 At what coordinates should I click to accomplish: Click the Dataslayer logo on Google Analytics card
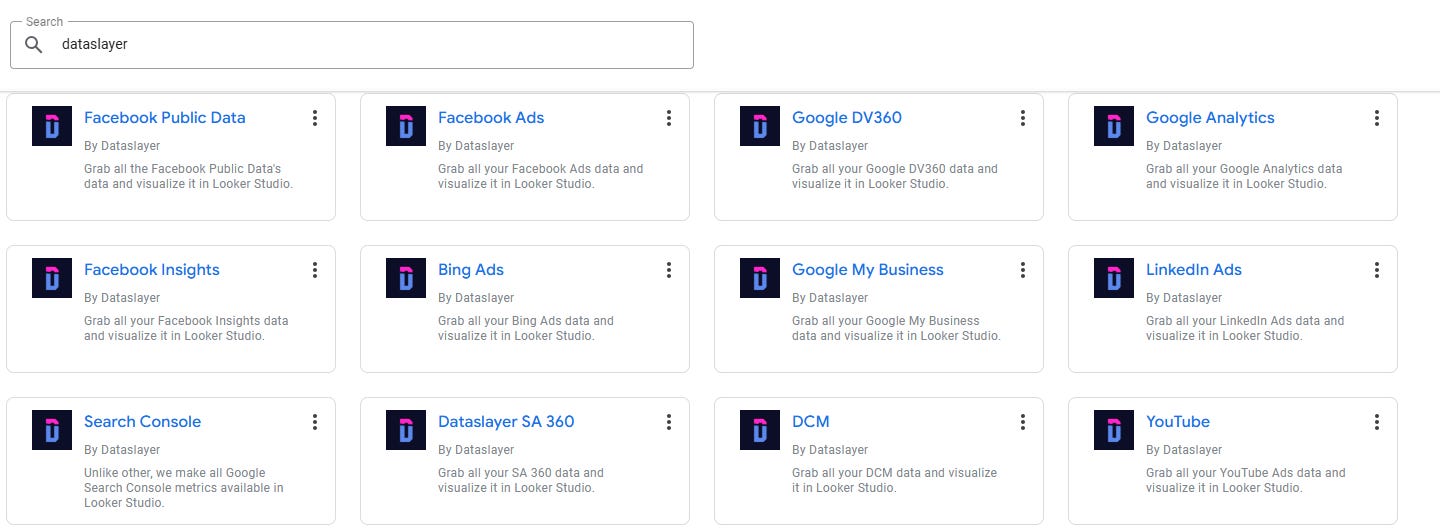tap(1114, 126)
